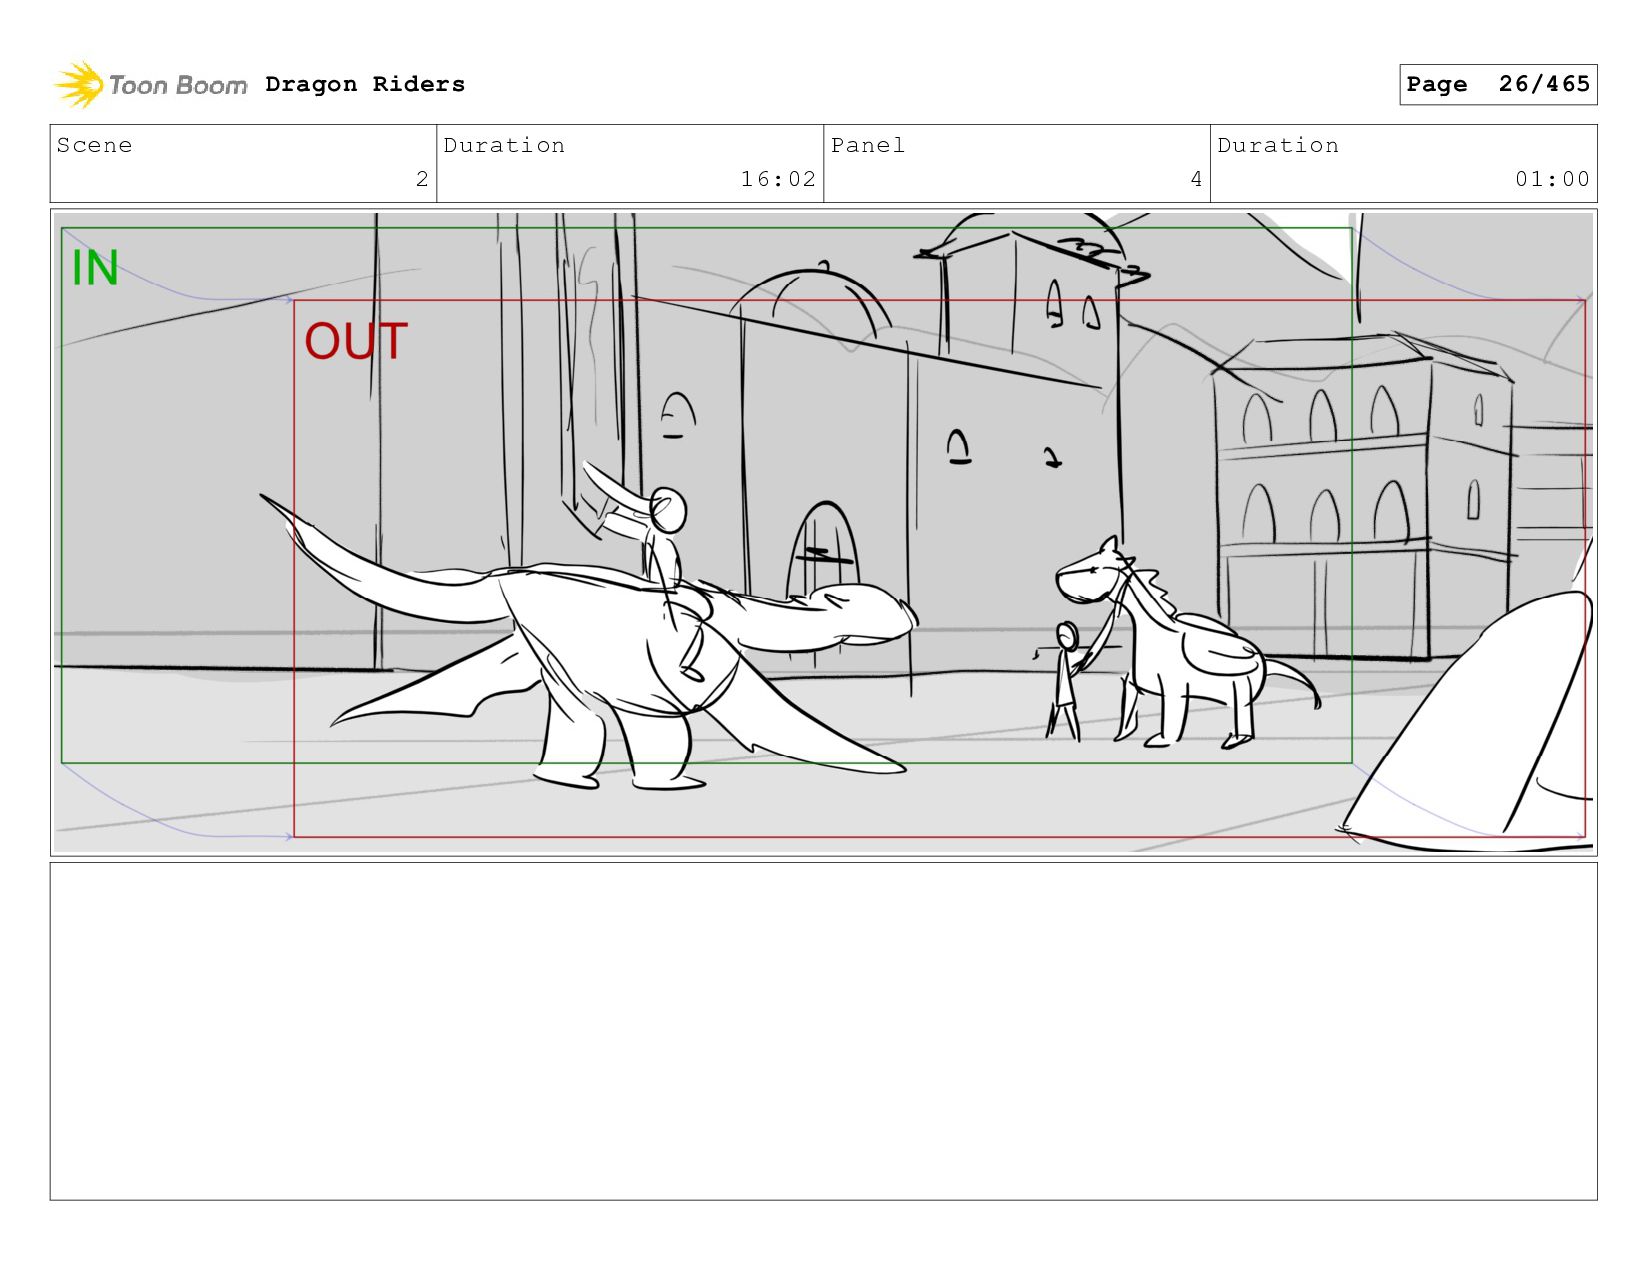Viewport: 1650px width, 1275px height.
Task: Click the 'Panel' header label
Action: (868, 145)
